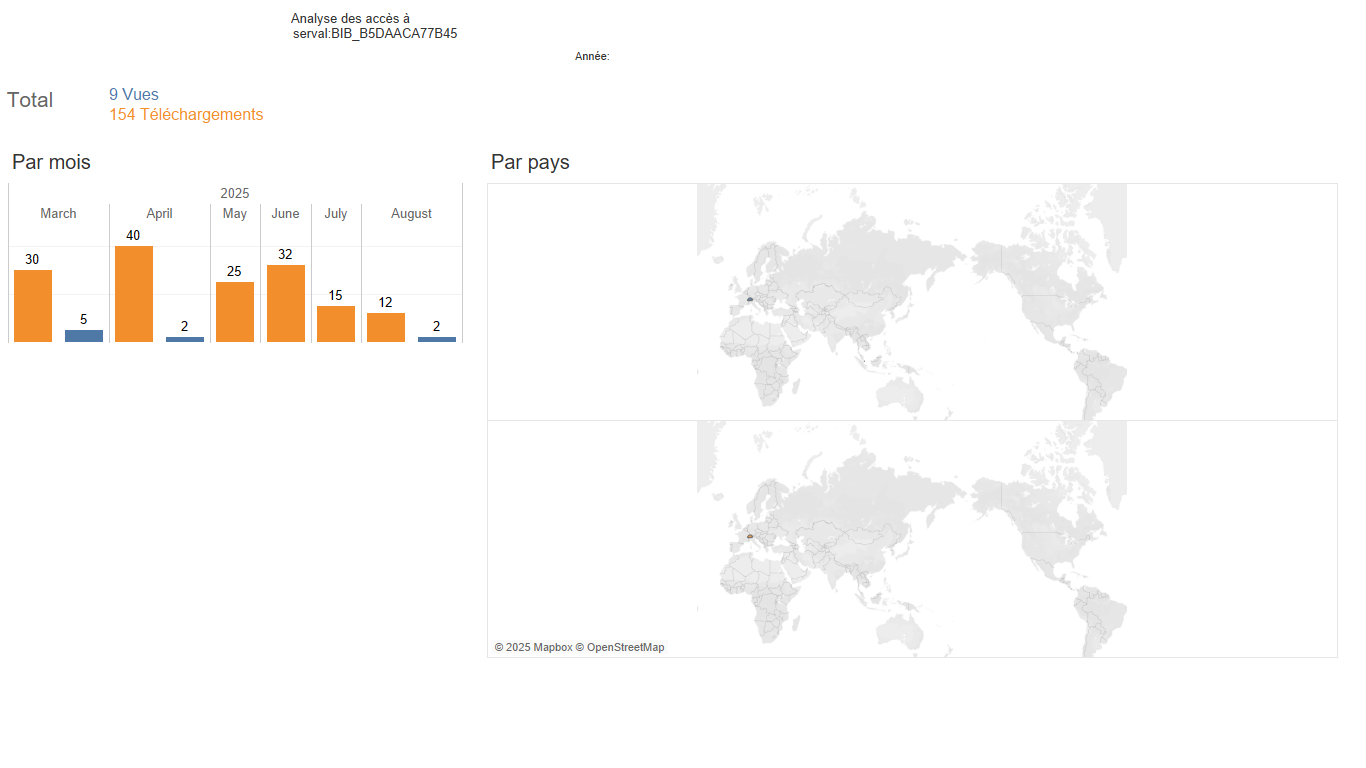Click the orange March bar labeled 30

33,306
